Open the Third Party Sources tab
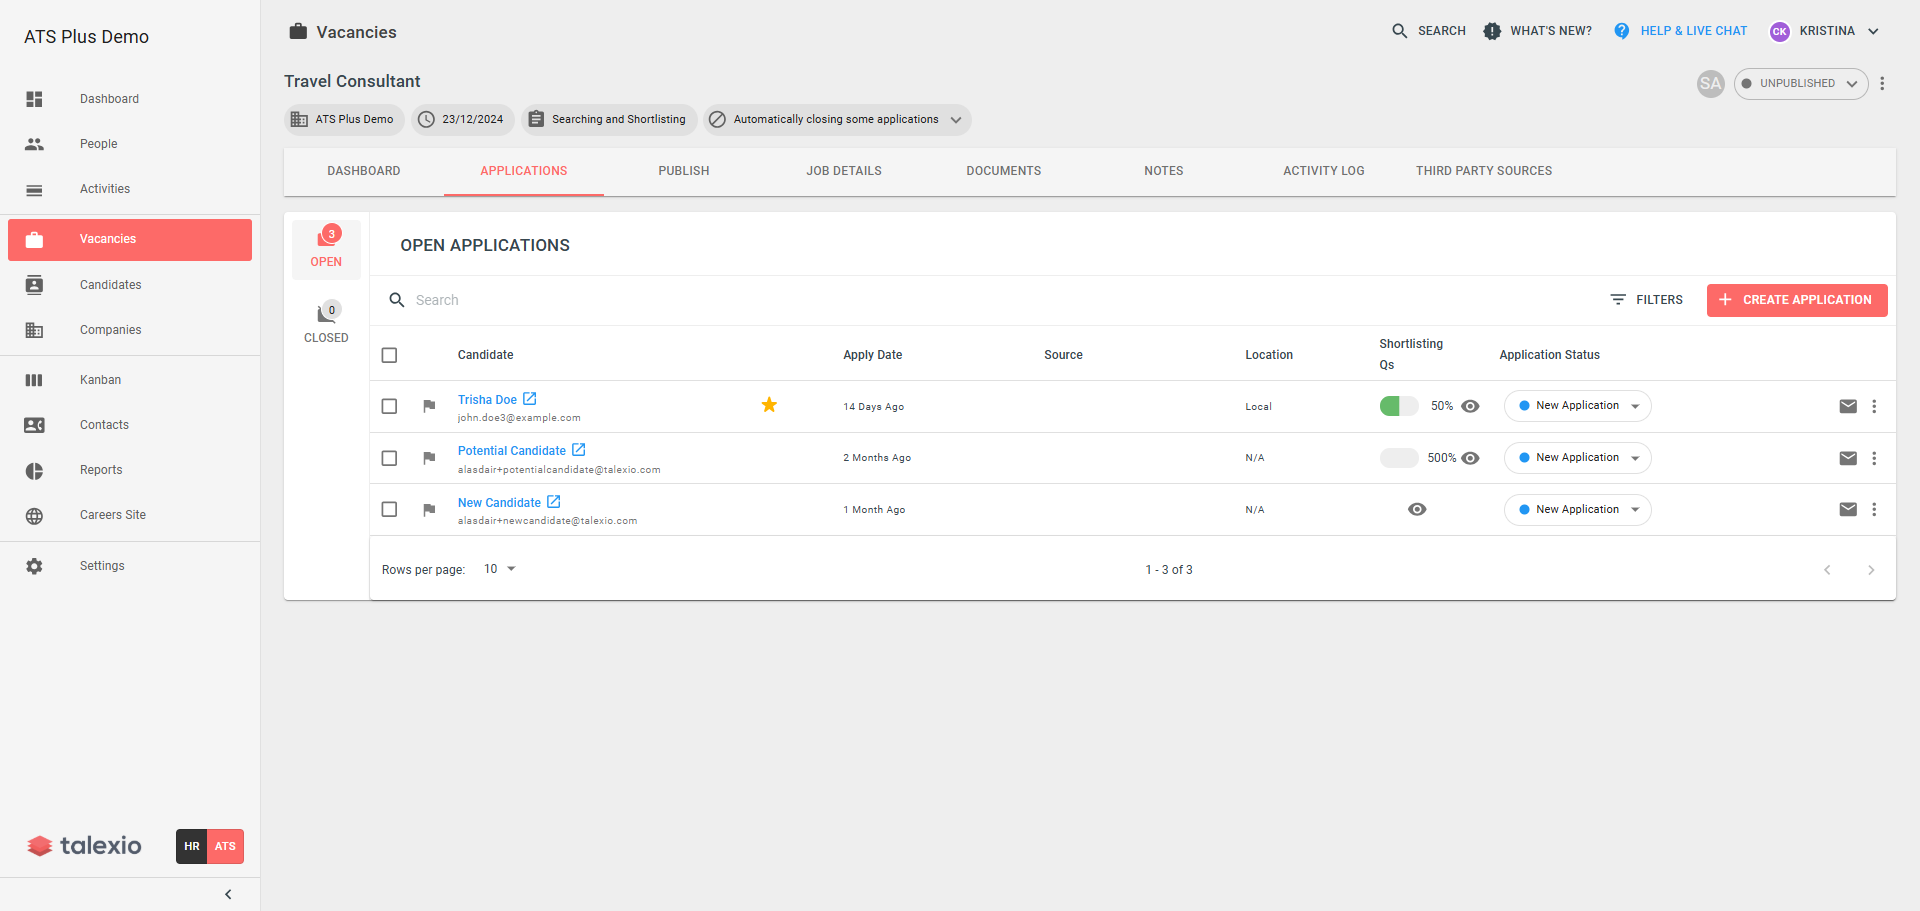Screen dimensions: 1920x911 click(x=1484, y=171)
